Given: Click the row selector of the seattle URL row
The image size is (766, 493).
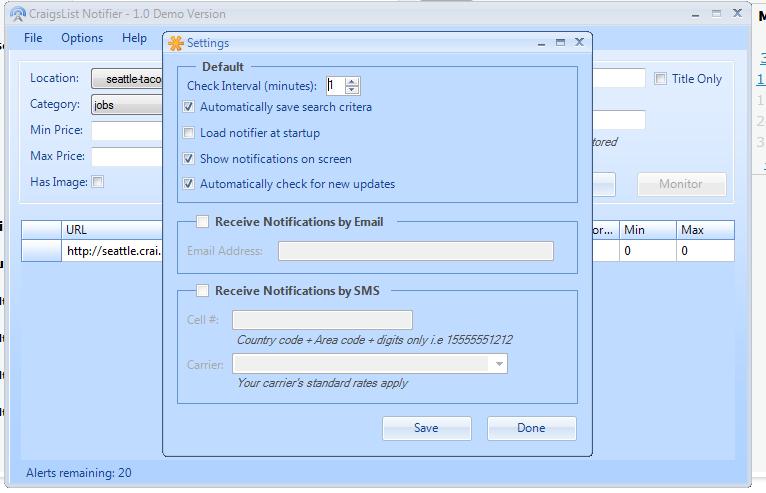Looking at the screenshot, I should click(42, 251).
